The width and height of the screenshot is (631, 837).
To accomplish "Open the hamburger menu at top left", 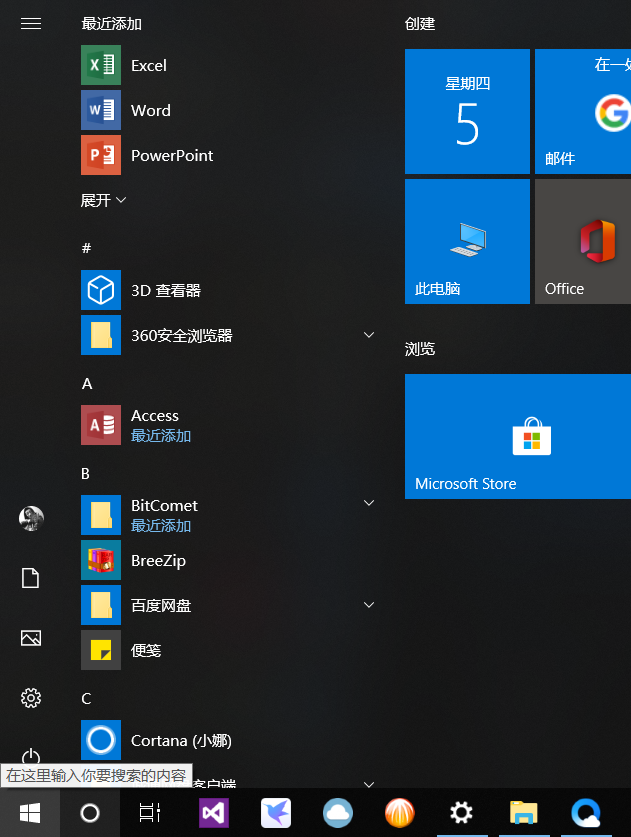I will pos(30,23).
